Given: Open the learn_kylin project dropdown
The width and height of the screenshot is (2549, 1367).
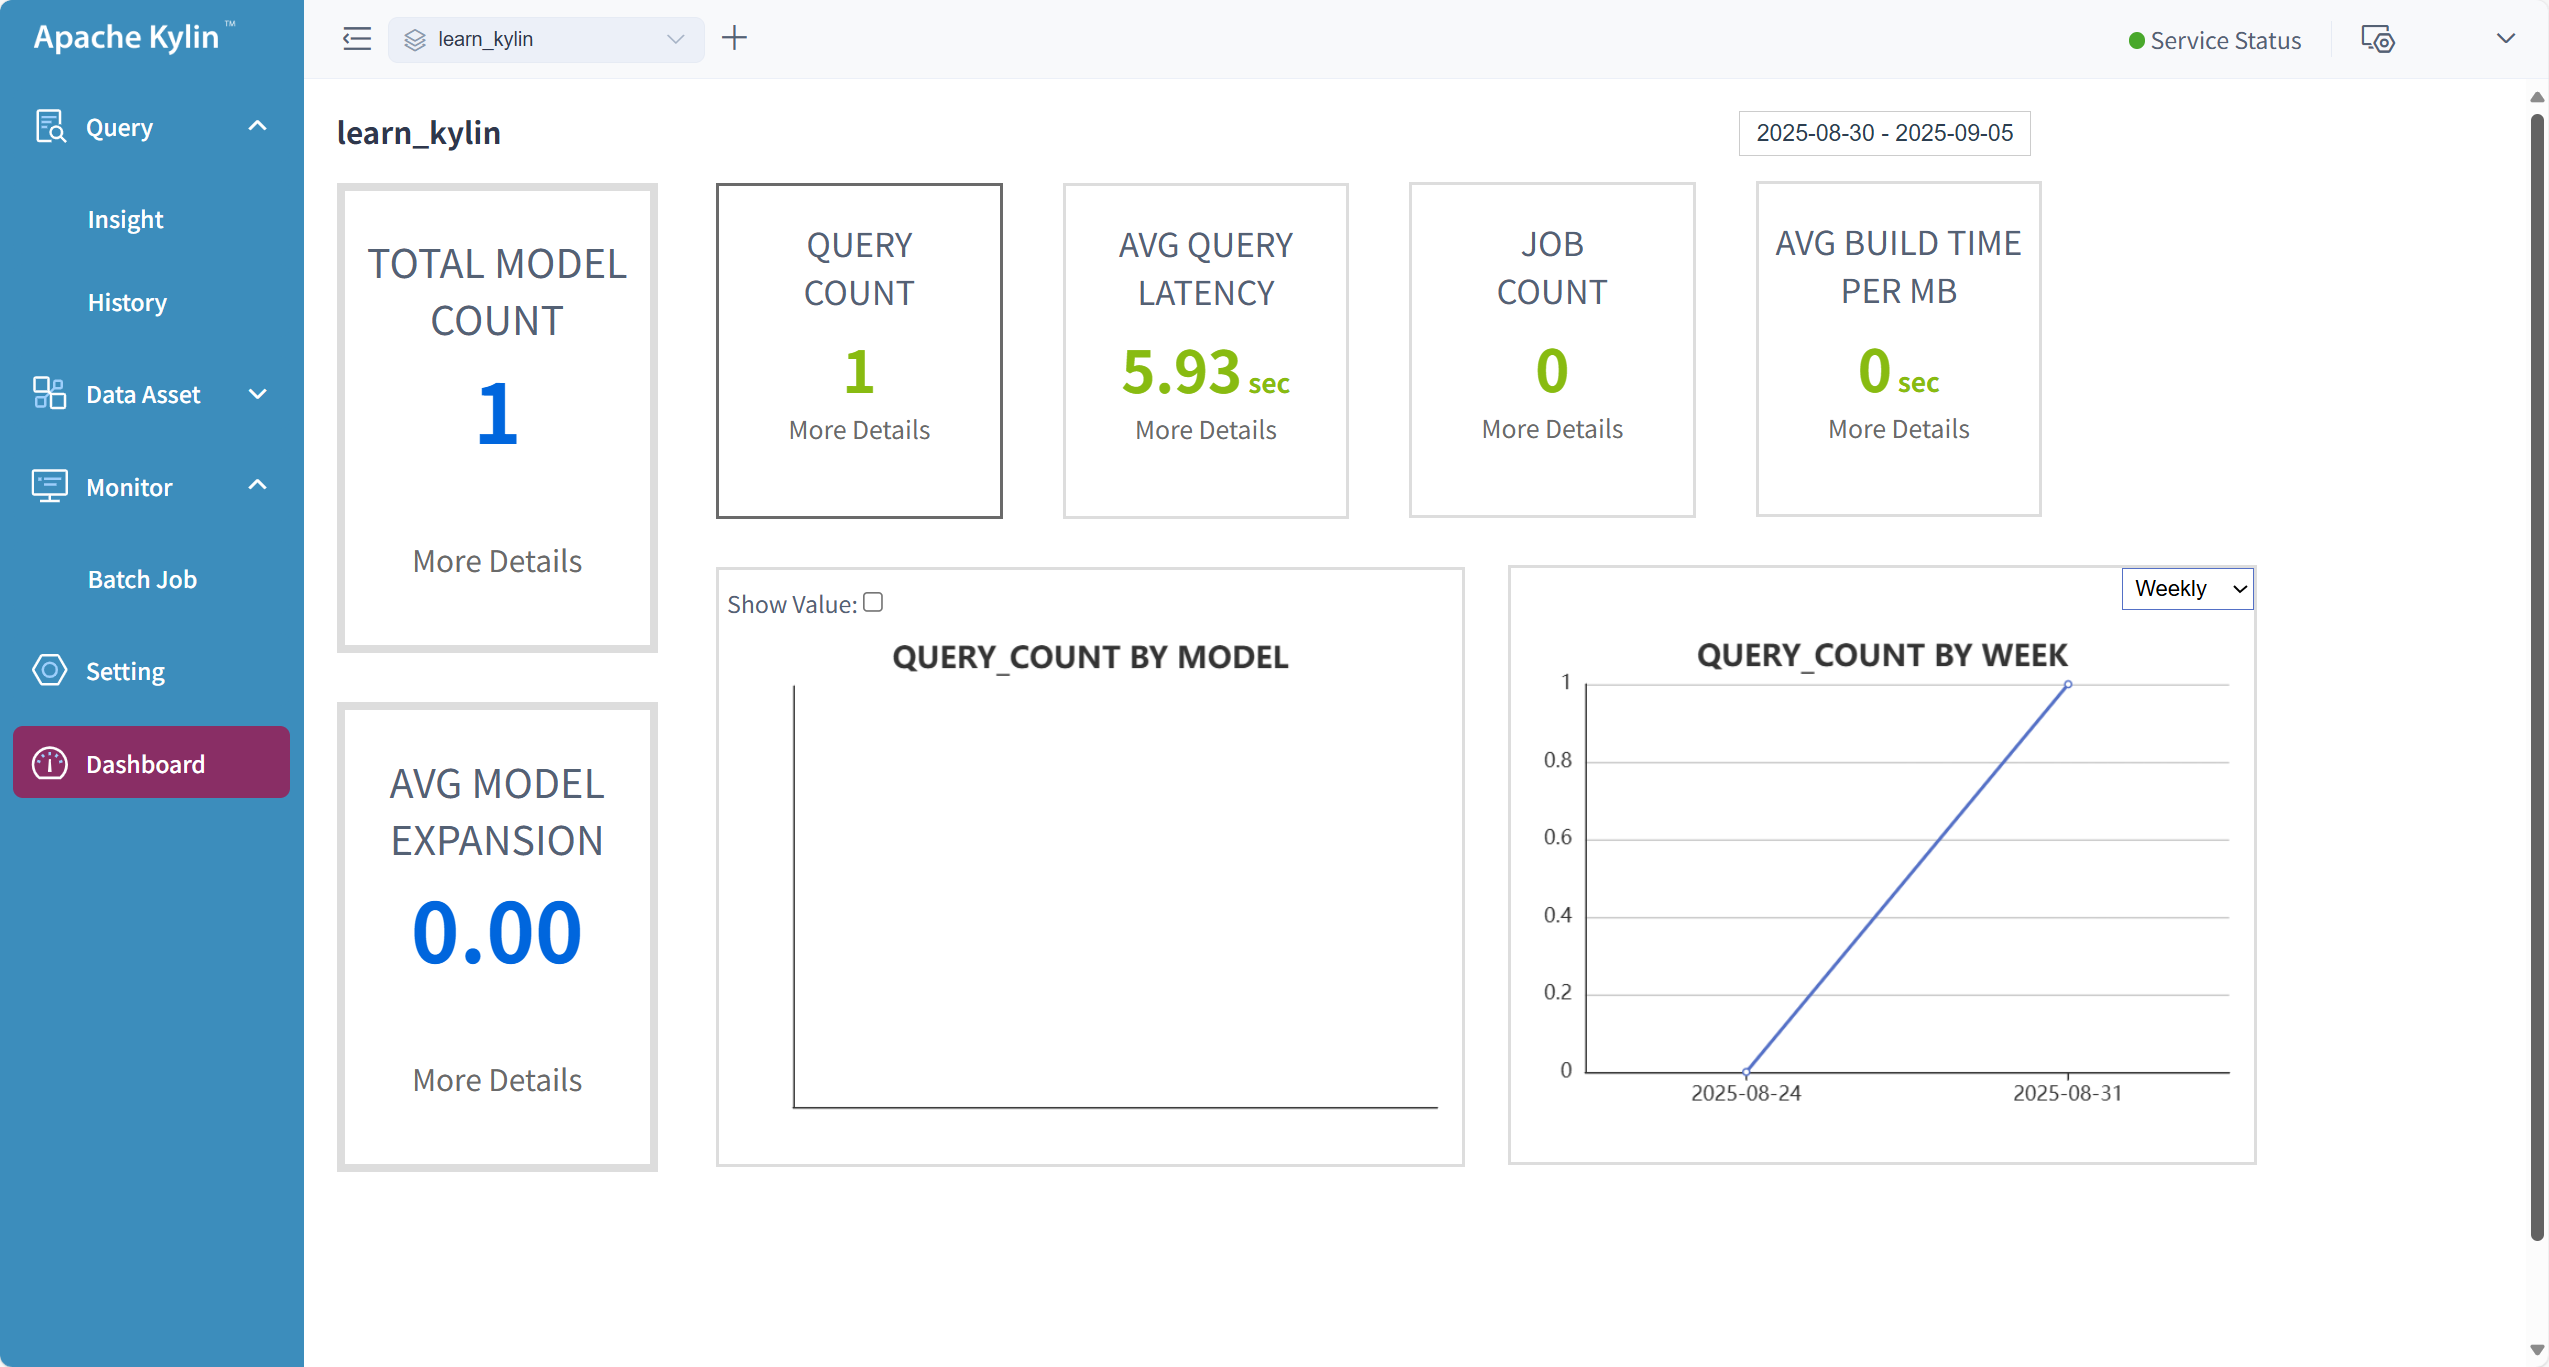Looking at the screenshot, I should [x=546, y=39].
